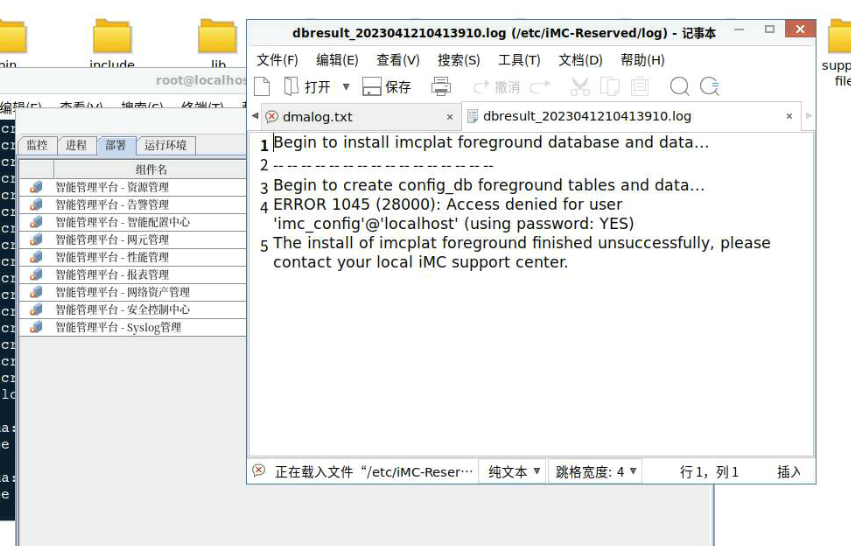Show next tabs with right arrow
This screenshot has height=546, width=851.
click(x=809, y=116)
